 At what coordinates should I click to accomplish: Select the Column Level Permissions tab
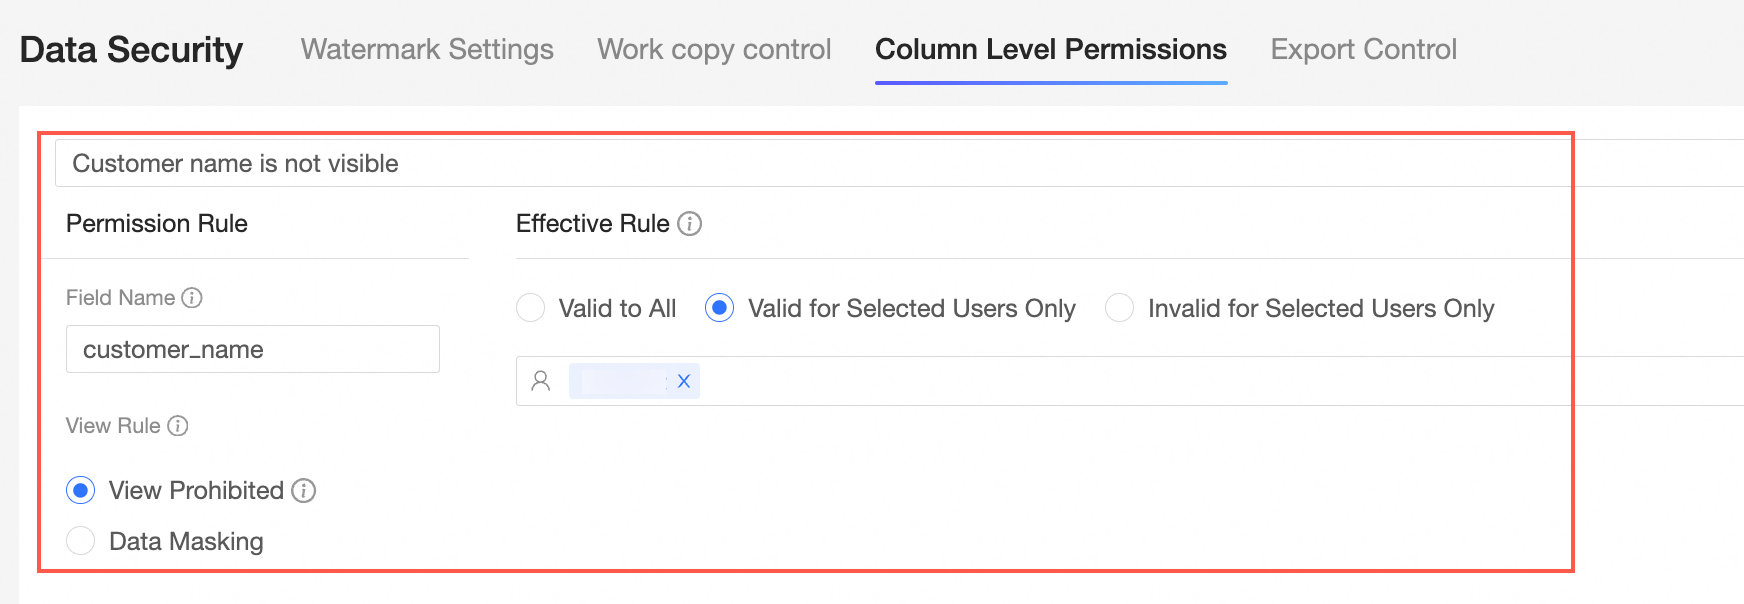click(x=1050, y=49)
